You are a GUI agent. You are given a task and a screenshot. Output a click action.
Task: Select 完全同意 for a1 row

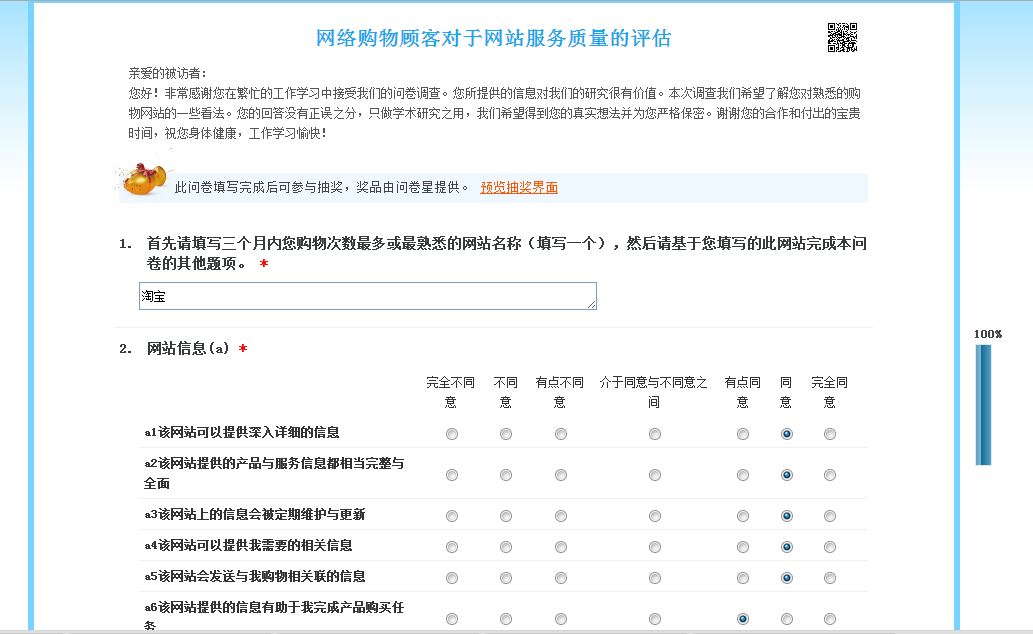coord(830,434)
